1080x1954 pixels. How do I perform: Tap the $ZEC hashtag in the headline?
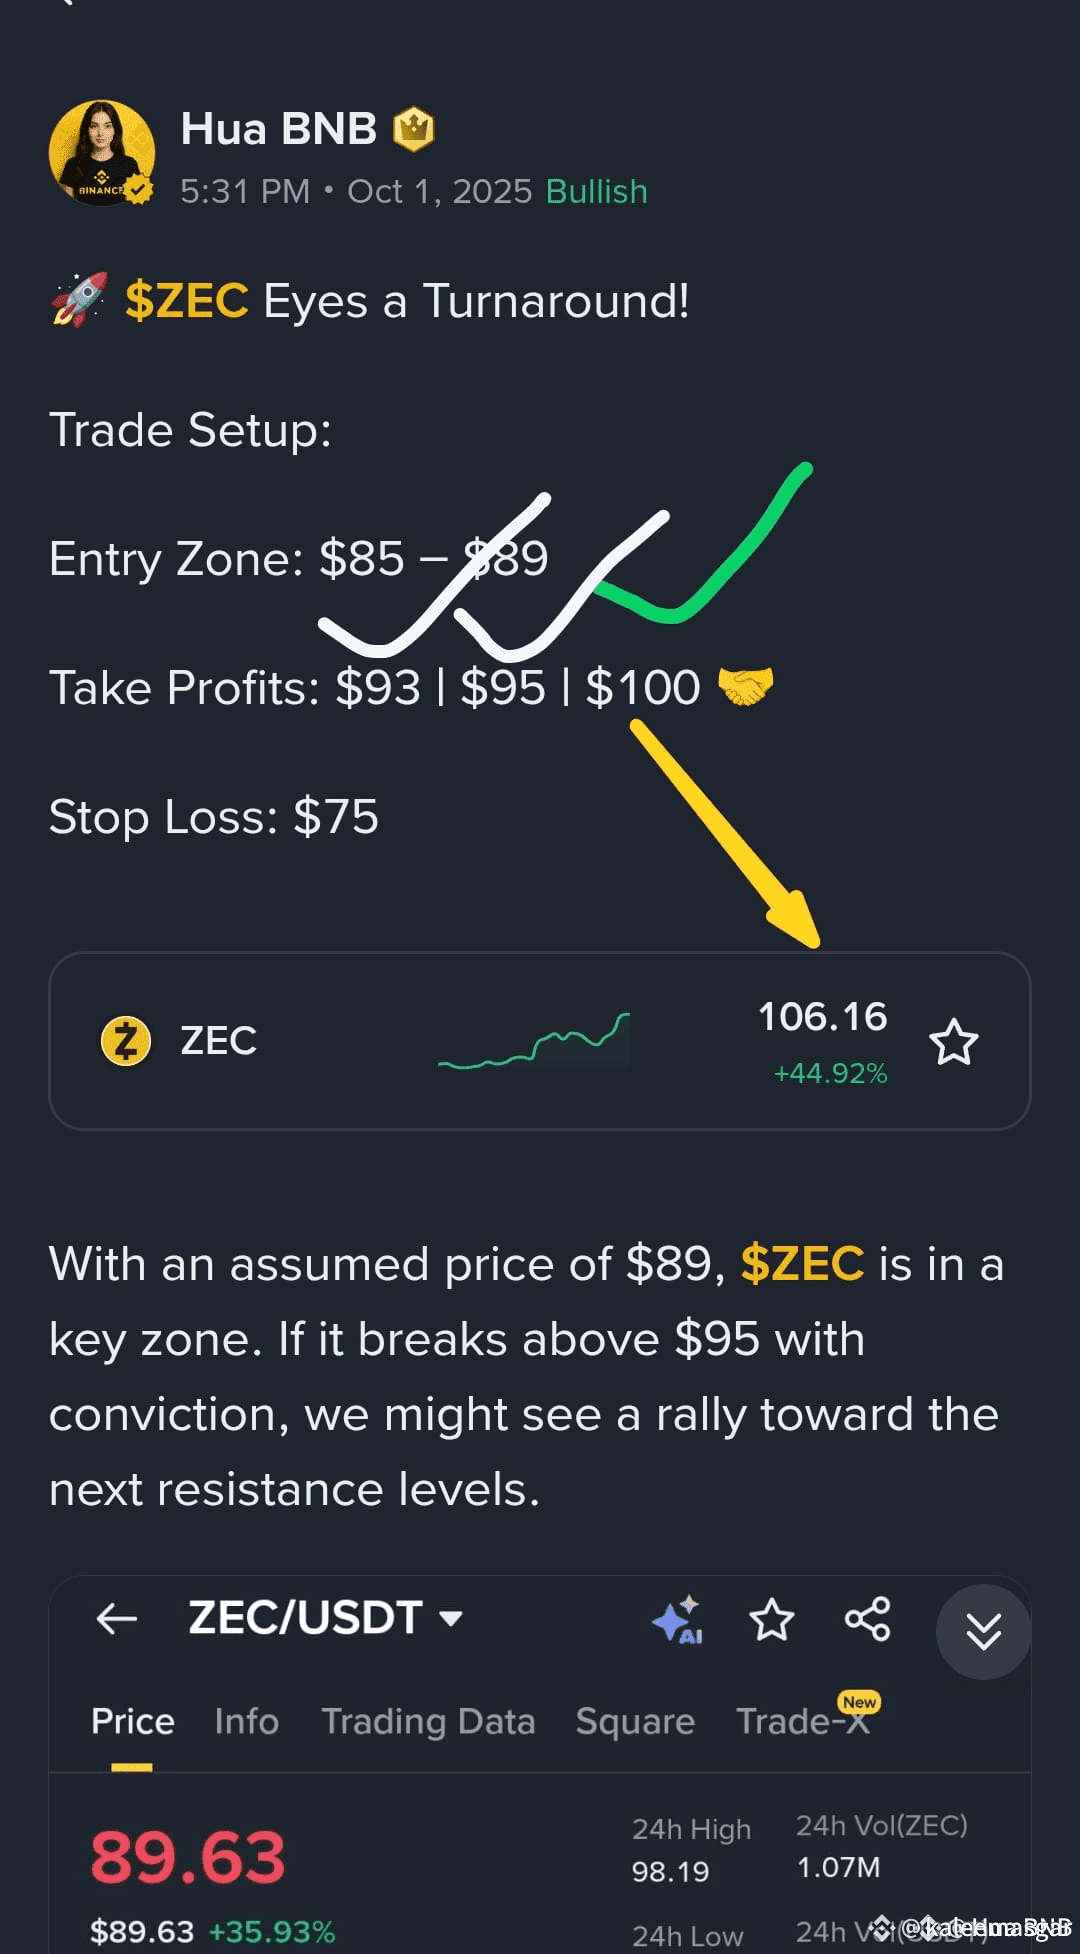186,301
